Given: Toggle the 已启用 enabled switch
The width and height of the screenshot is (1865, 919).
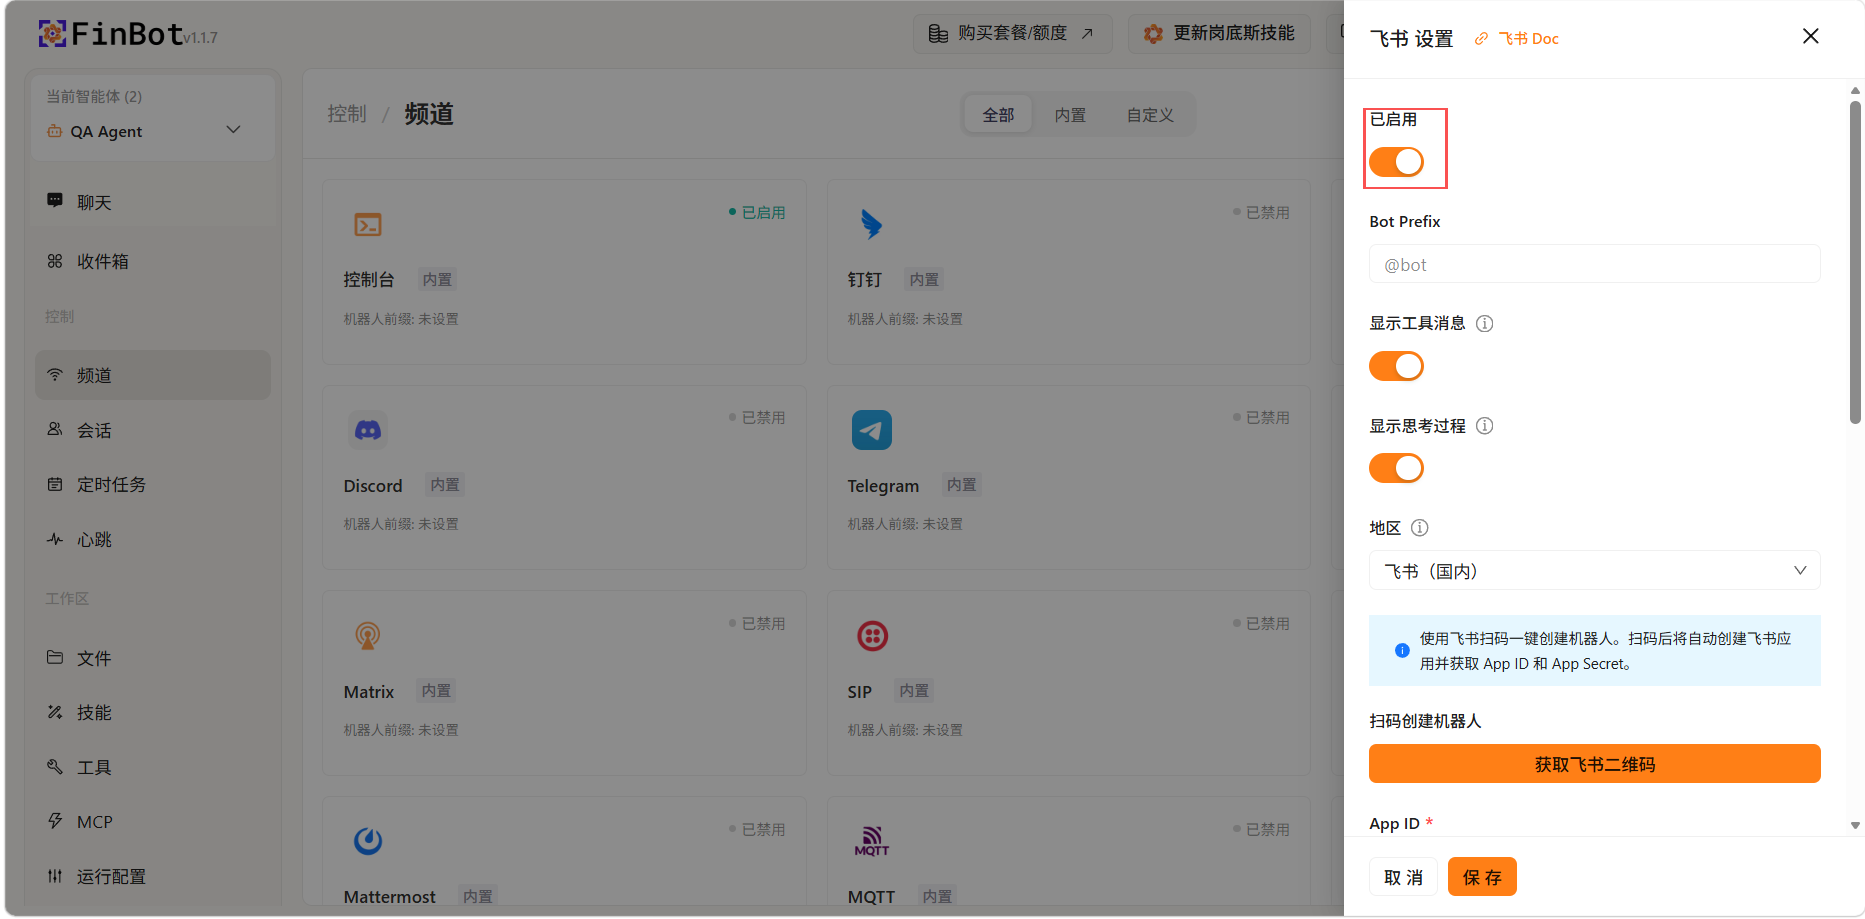Looking at the screenshot, I should click(x=1396, y=162).
